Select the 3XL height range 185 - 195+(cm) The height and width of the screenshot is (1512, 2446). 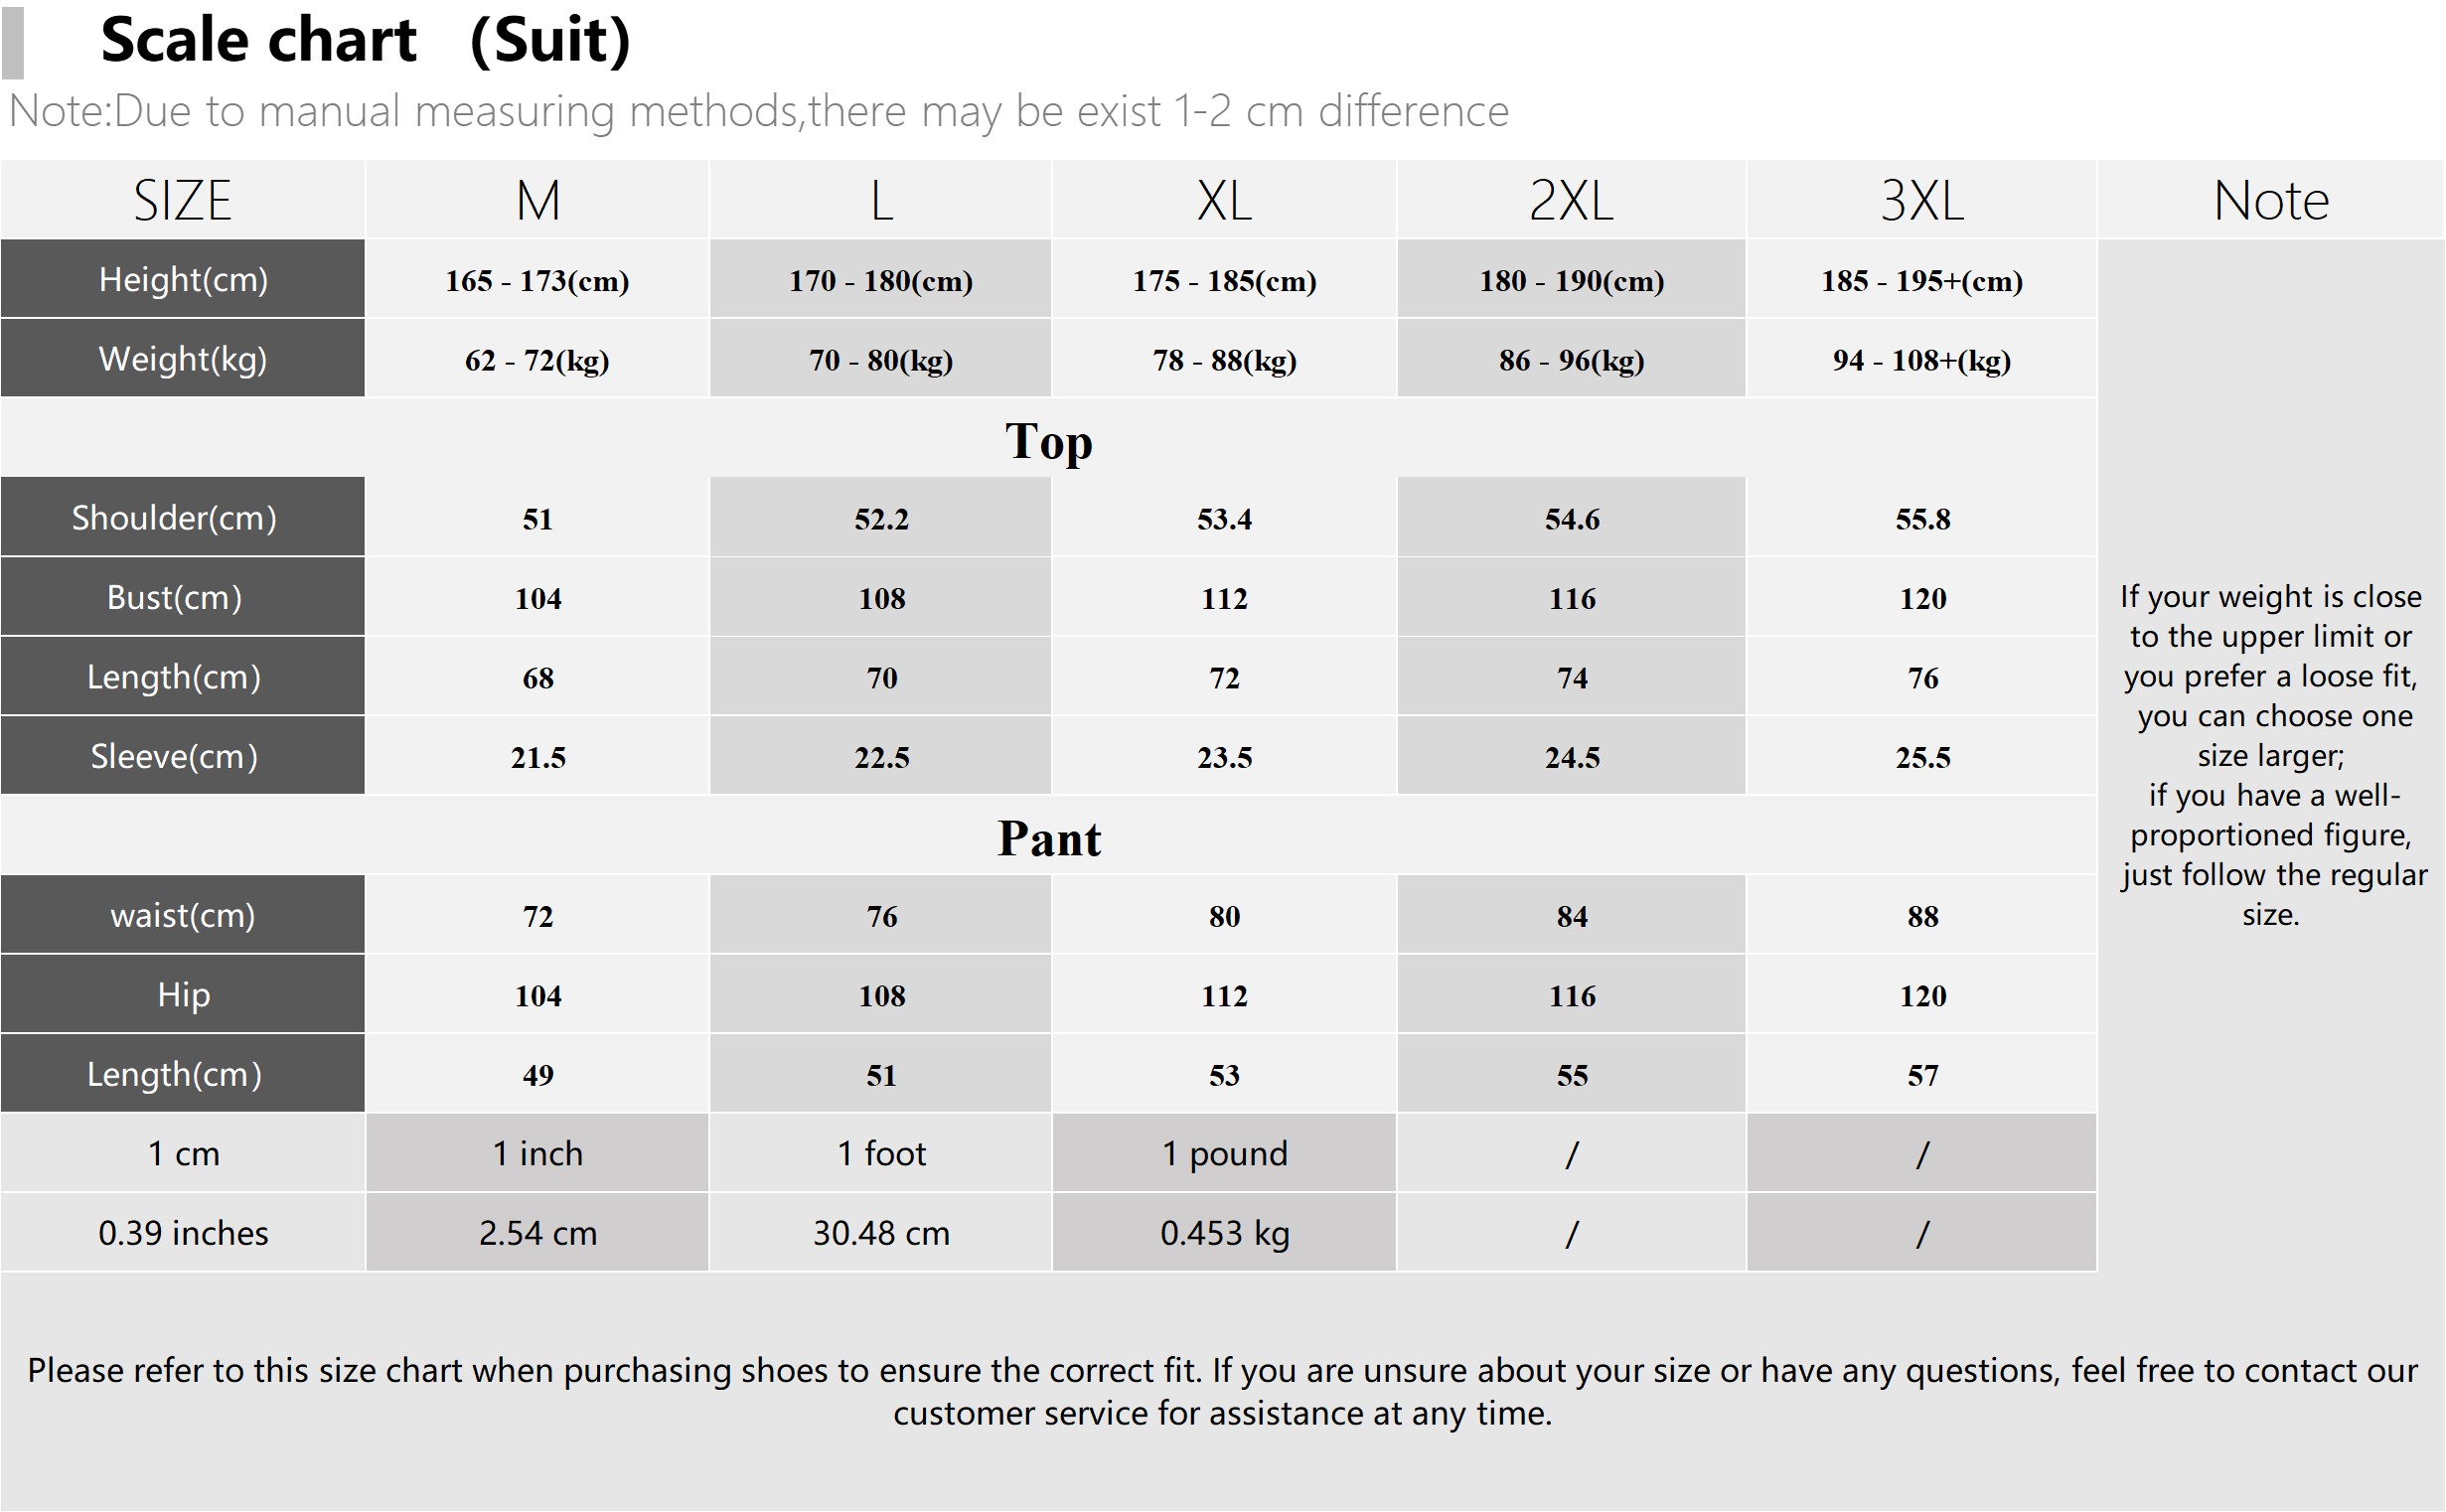tap(1922, 280)
